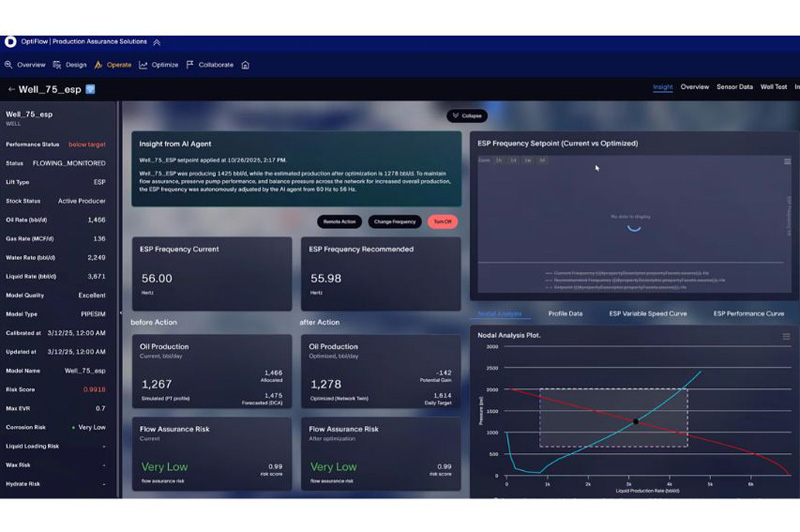Open the ESP Variable Speed Curve tab
Screen dimensions: 800x532
coord(647,313)
